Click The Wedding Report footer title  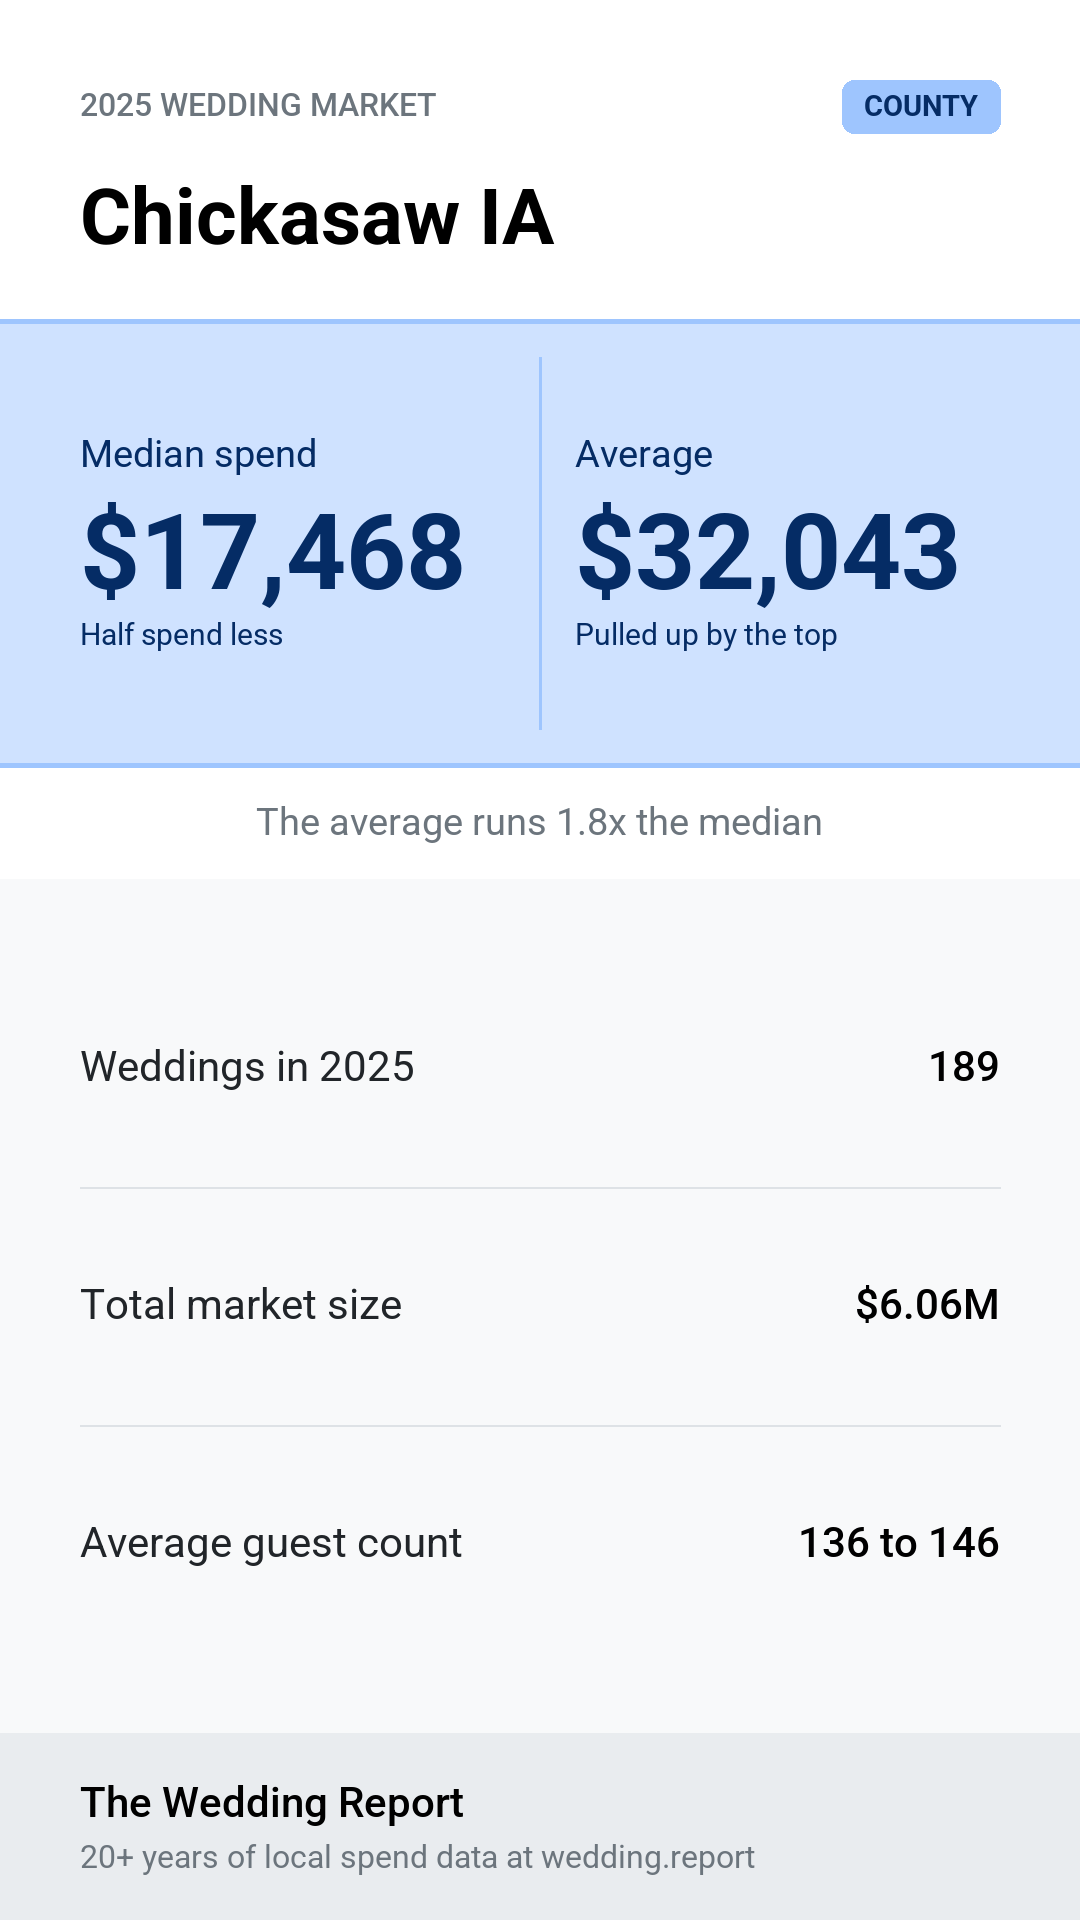point(272,1803)
